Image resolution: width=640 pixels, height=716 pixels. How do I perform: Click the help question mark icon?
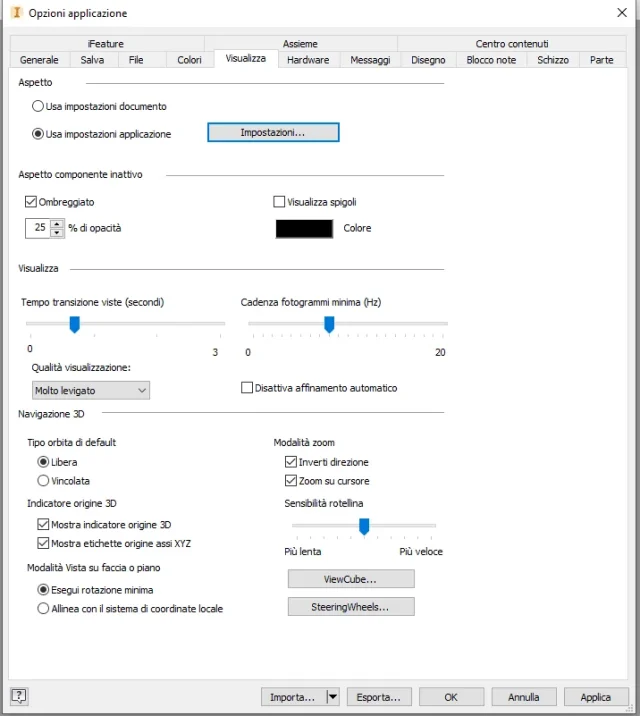[x=19, y=696]
